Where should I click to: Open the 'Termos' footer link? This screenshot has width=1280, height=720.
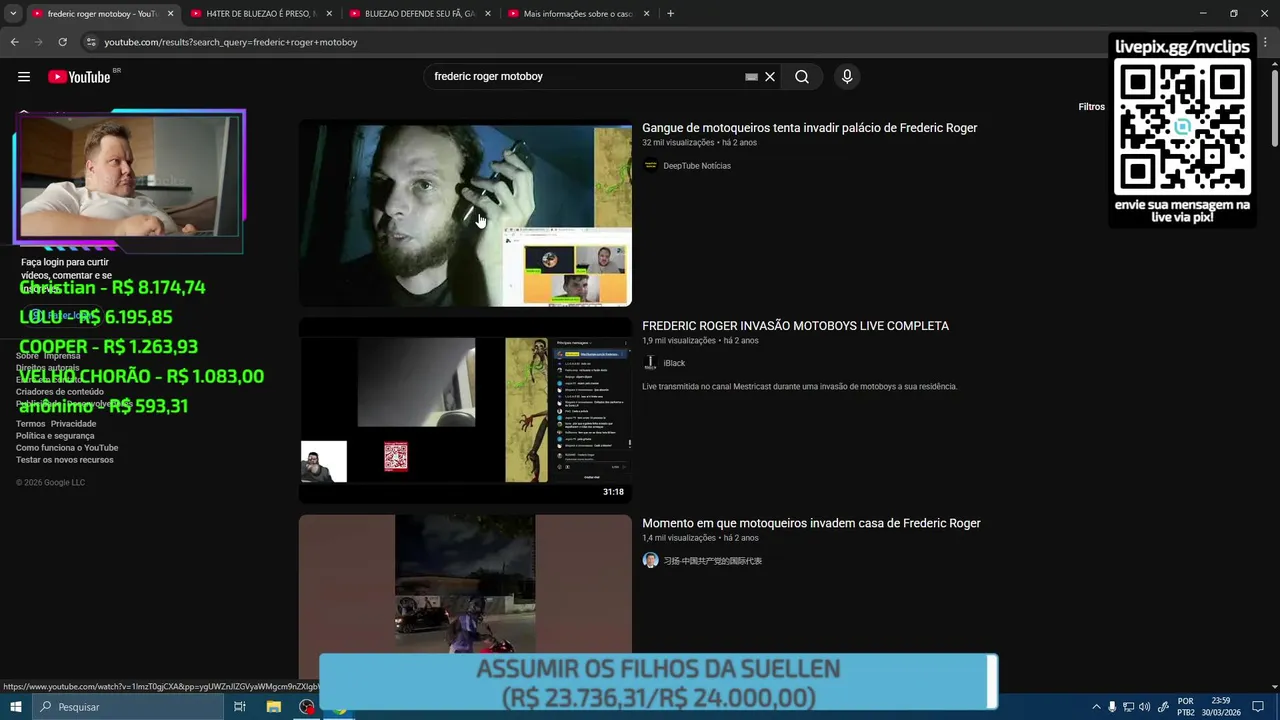click(30, 424)
